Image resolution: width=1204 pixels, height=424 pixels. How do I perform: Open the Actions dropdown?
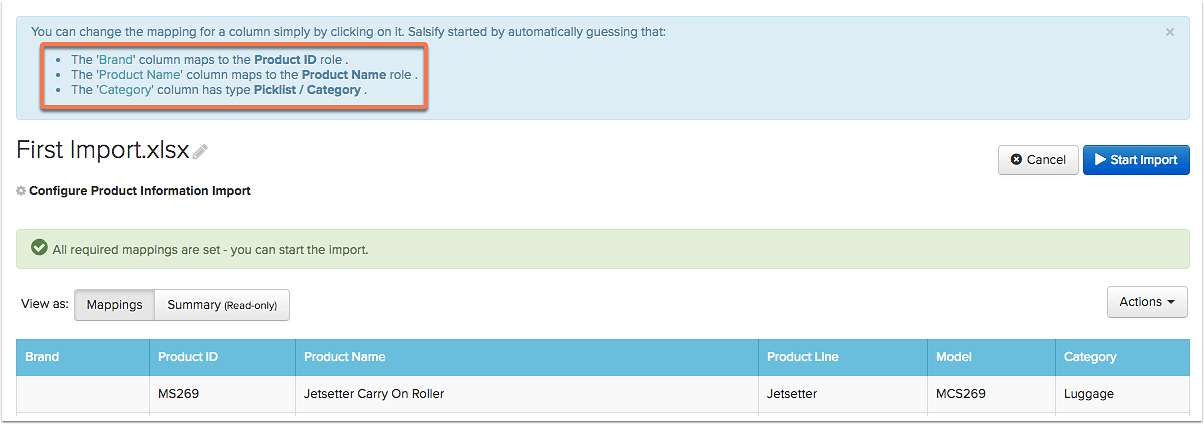click(x=1147, y=302)
